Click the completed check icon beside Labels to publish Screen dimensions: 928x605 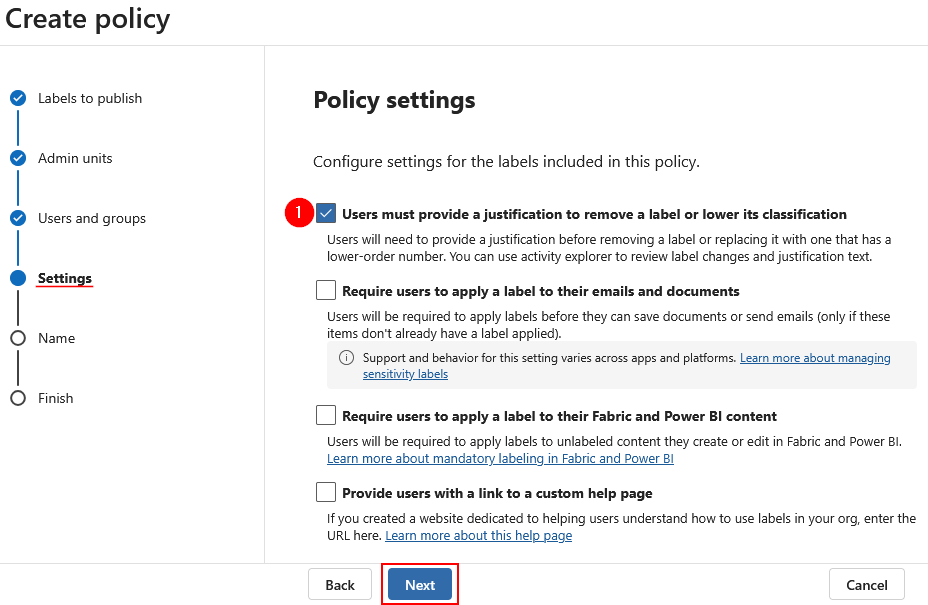point(18,98)
